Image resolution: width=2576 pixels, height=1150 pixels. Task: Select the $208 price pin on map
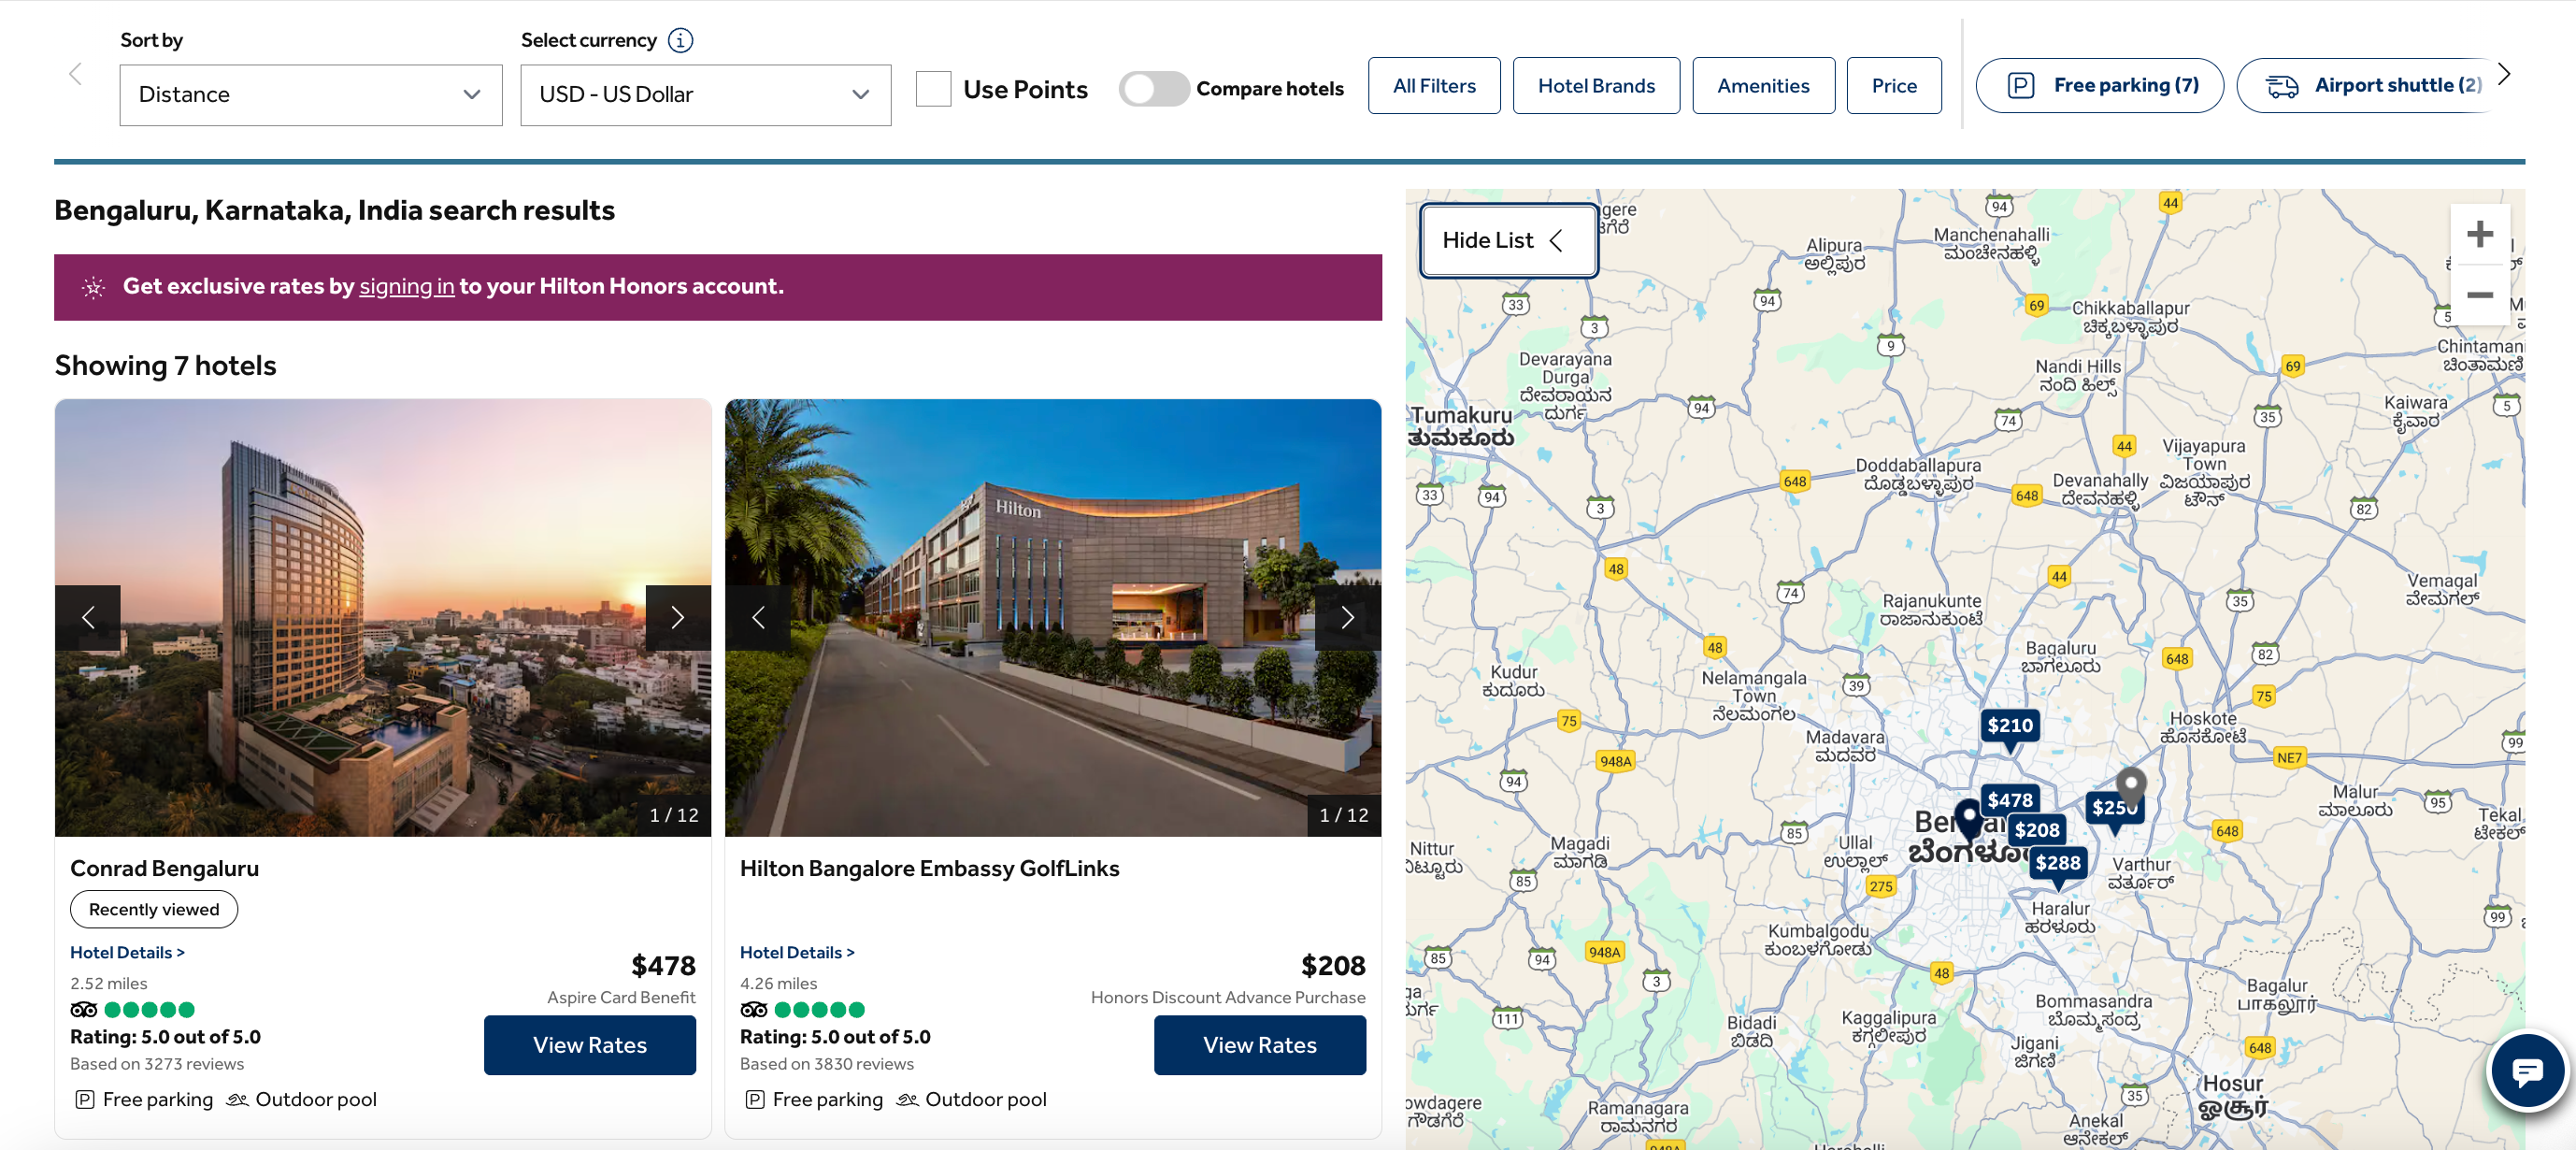[x=2037, y=829]
